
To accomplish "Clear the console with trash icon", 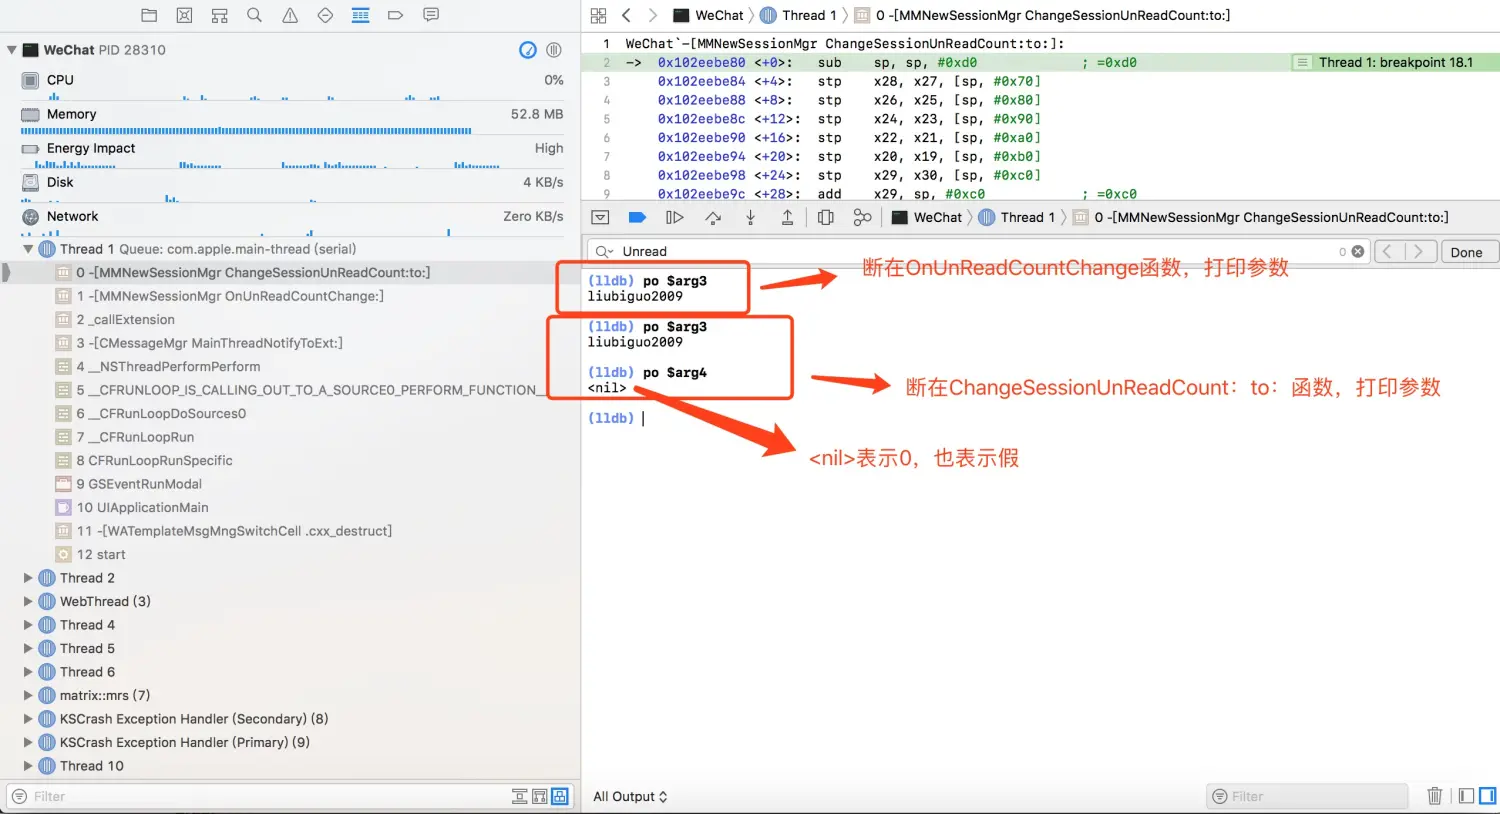I will [1435, 796].
